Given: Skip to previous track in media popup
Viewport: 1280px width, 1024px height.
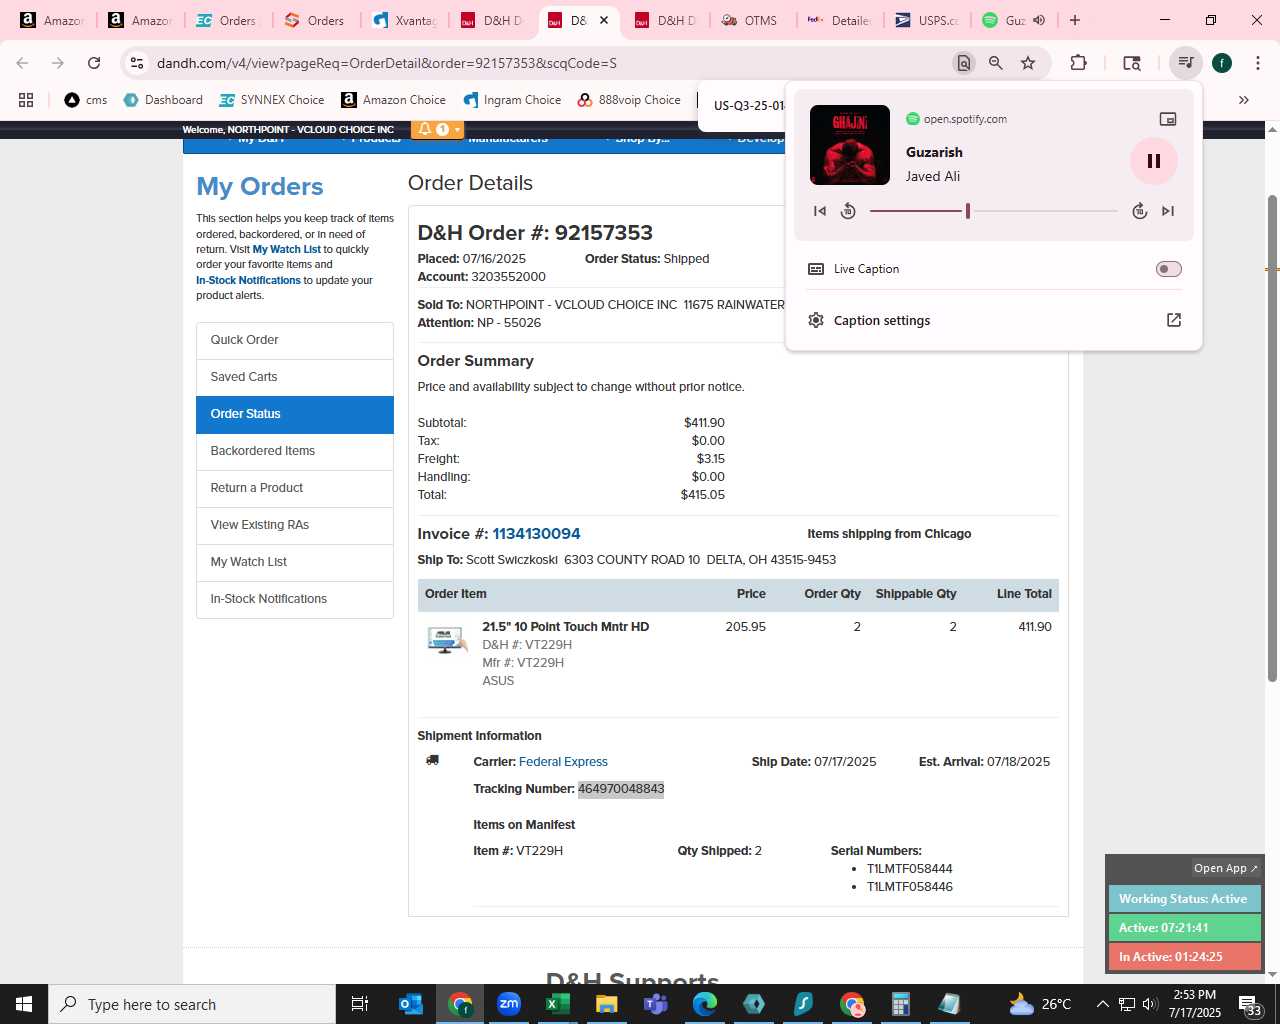Looking at the screenshot, I should tap(820, 211).
